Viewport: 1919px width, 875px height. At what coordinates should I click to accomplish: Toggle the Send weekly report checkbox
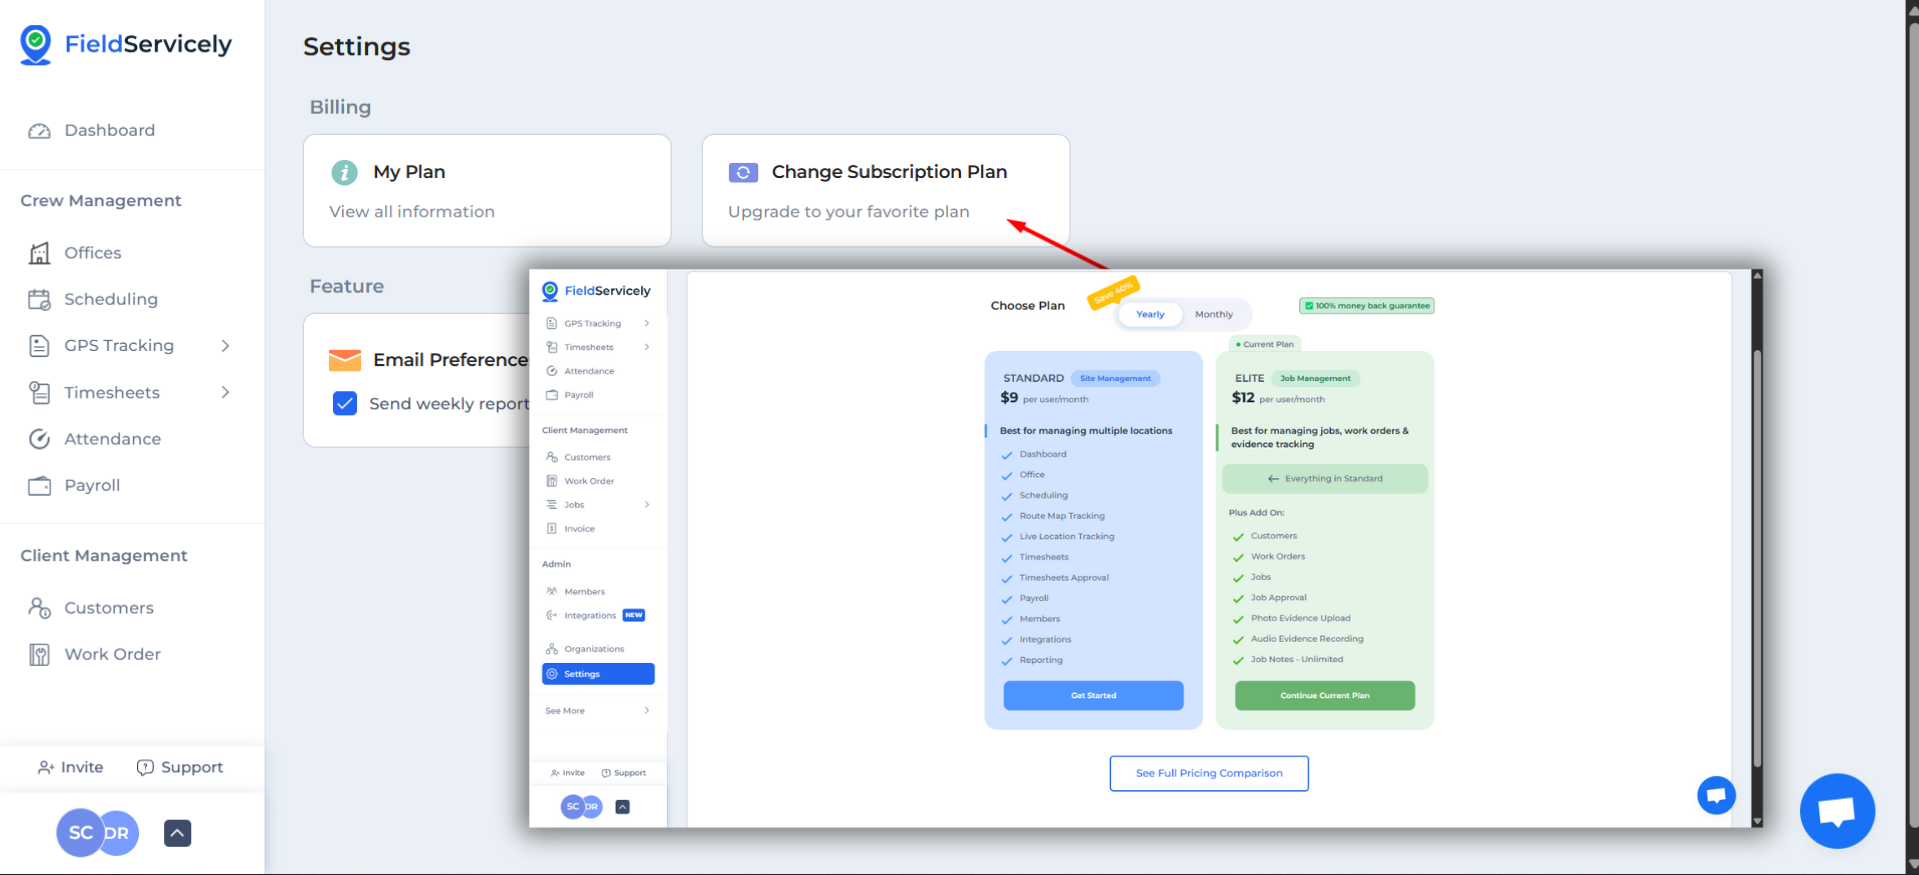(x=345, y=403)
